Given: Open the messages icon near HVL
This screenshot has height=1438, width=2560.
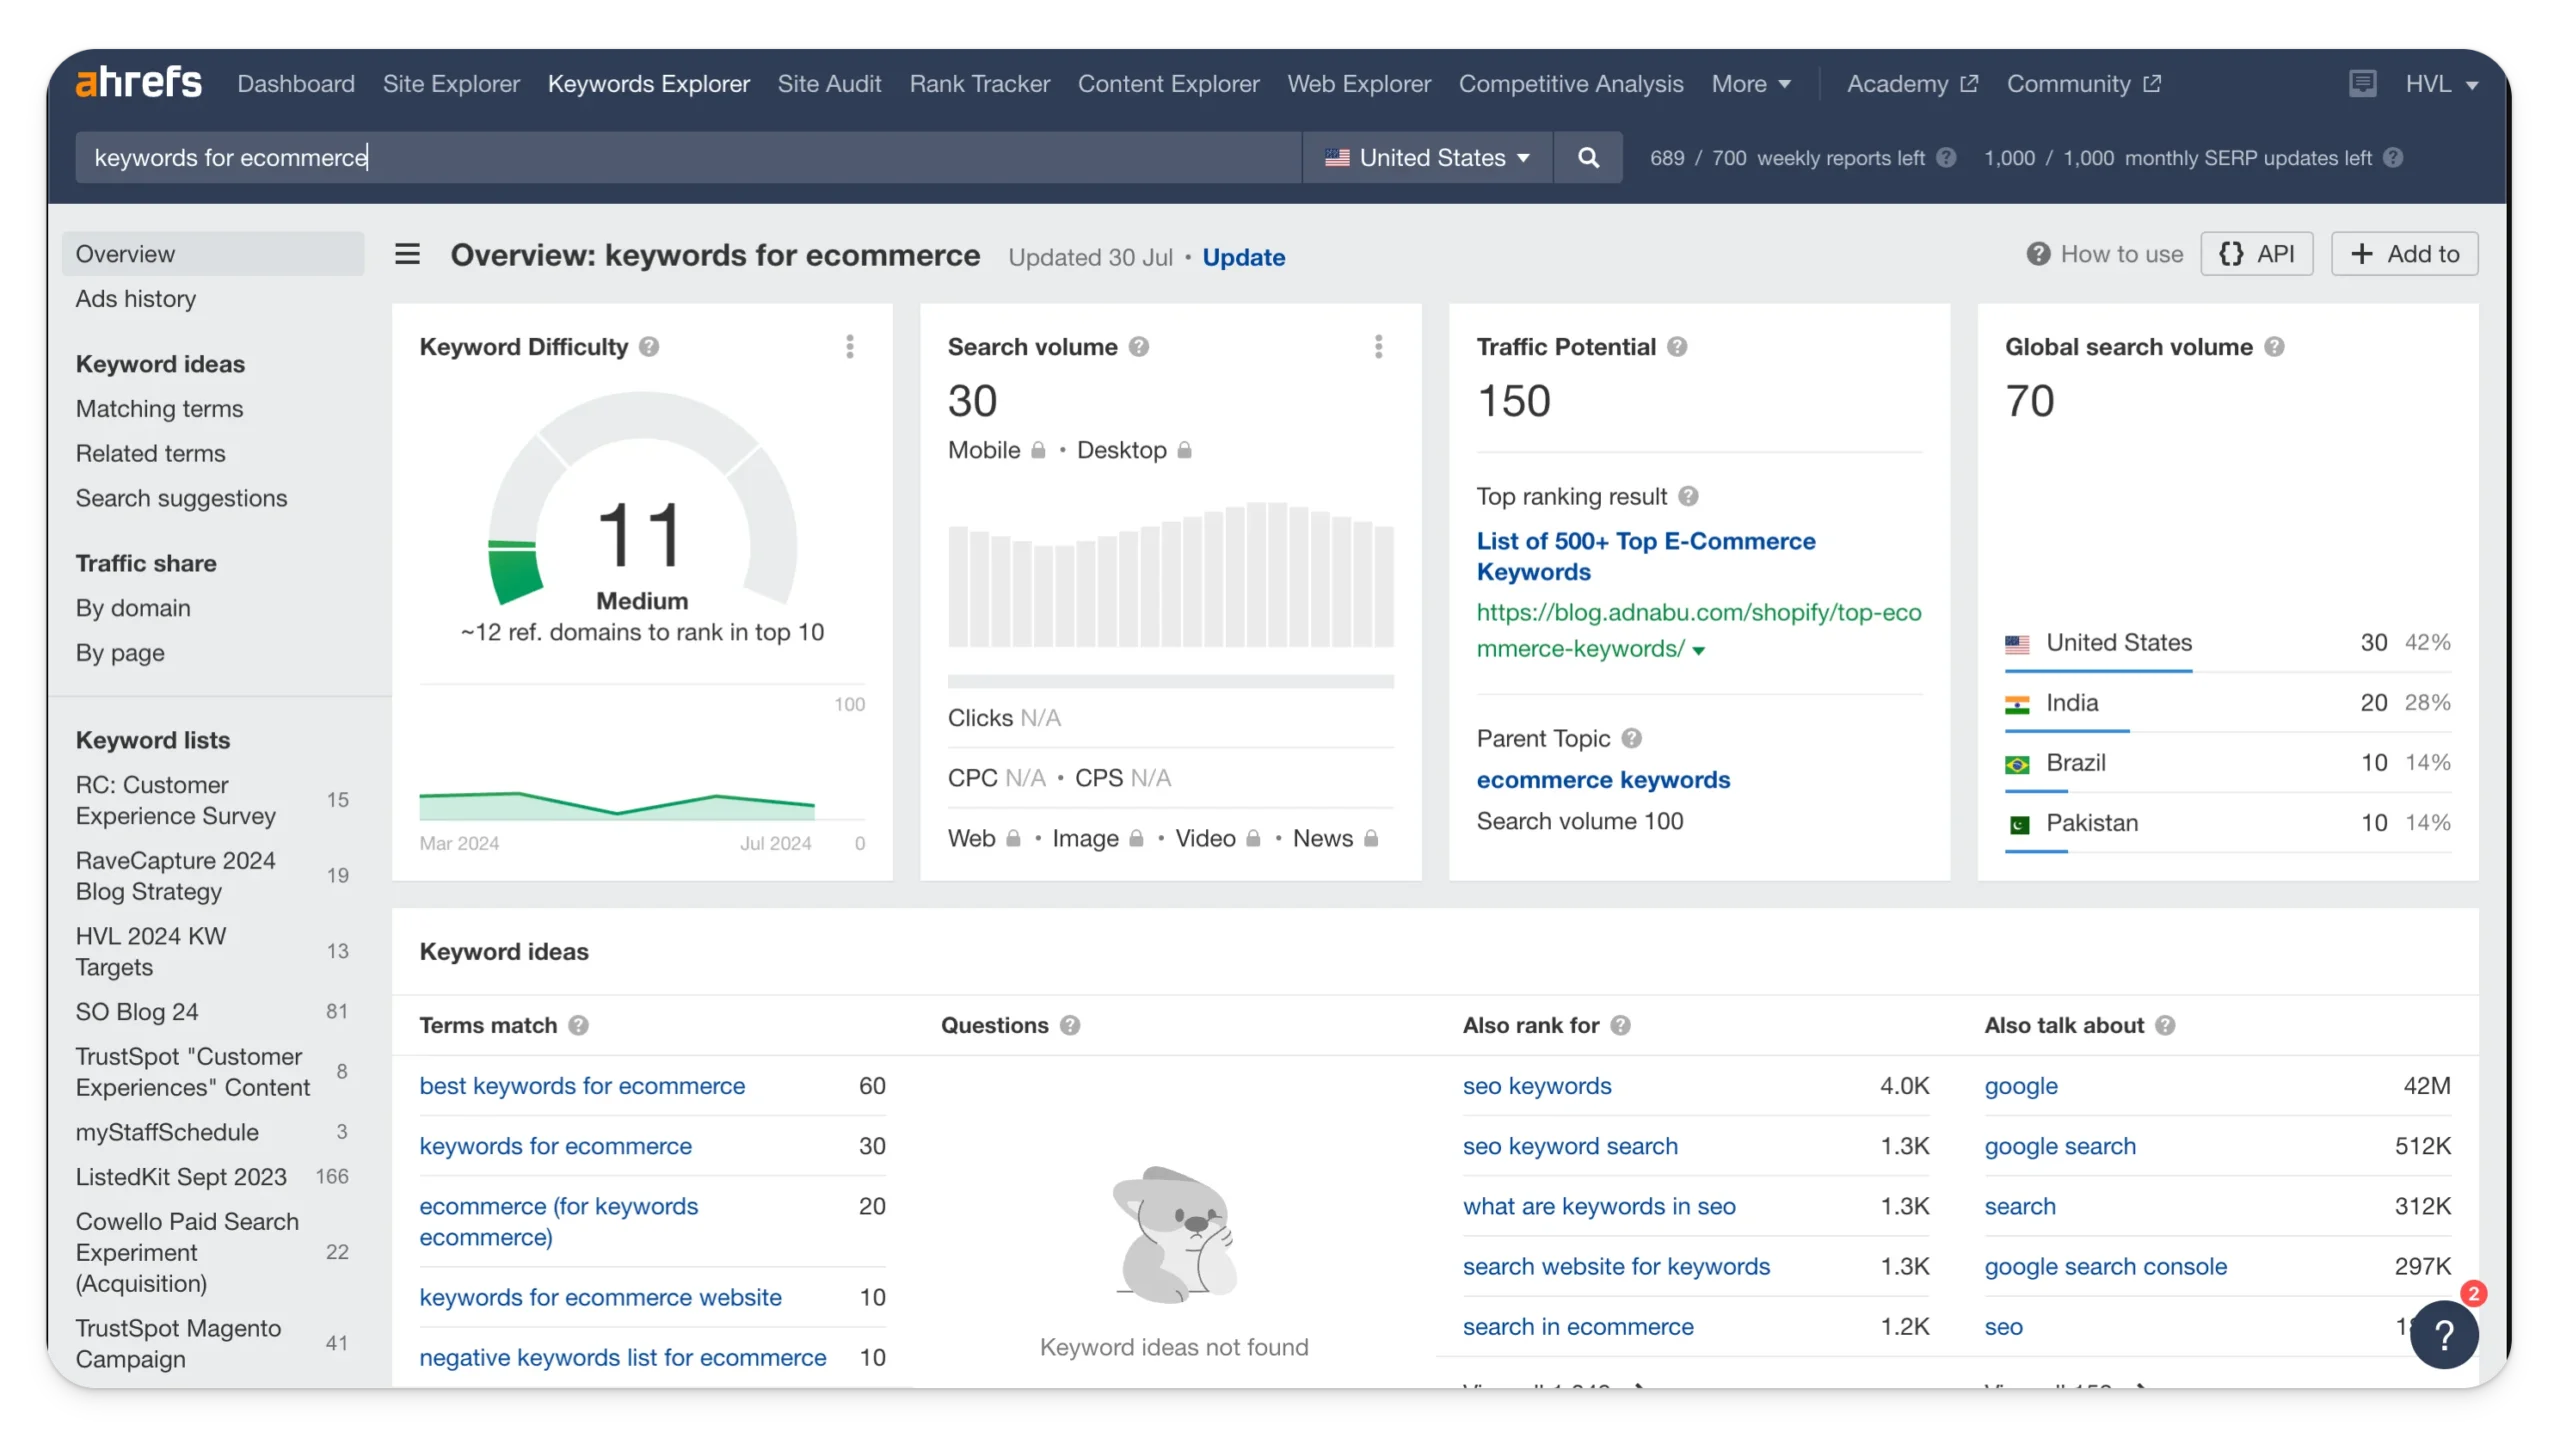Looking at the screenshot, I should coord(2362,83).
